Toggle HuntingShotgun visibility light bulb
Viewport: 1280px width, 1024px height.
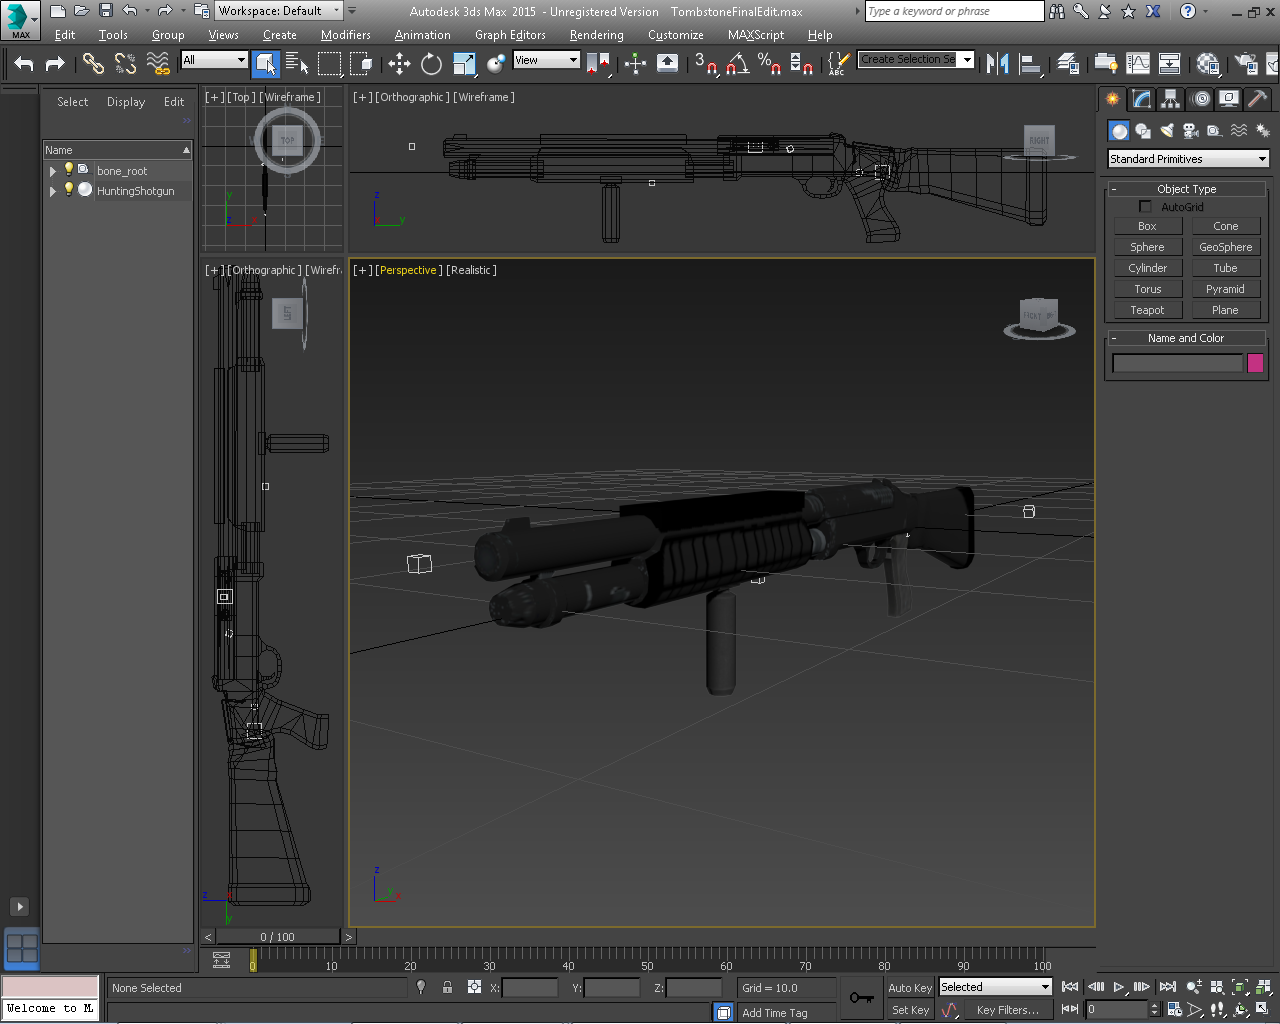68,189
